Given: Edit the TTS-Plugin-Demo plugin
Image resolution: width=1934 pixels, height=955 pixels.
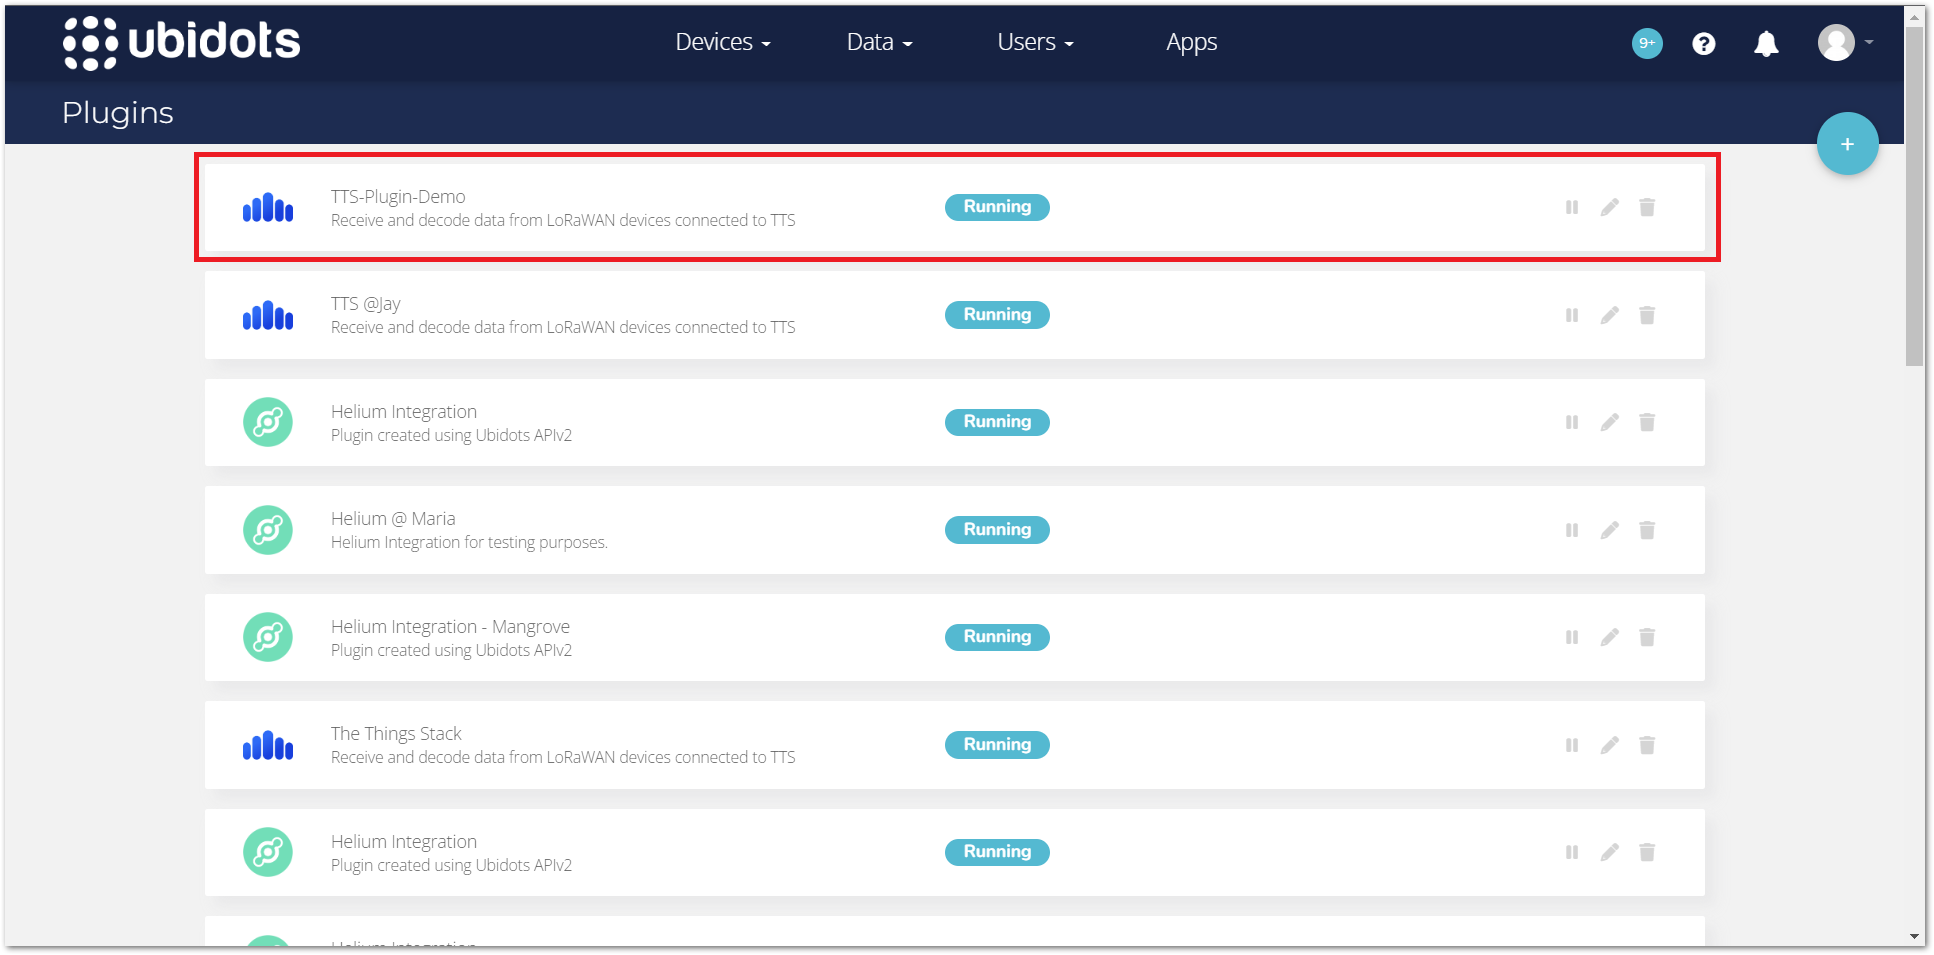Looking at the screenshot, I should pos(1609,207).
